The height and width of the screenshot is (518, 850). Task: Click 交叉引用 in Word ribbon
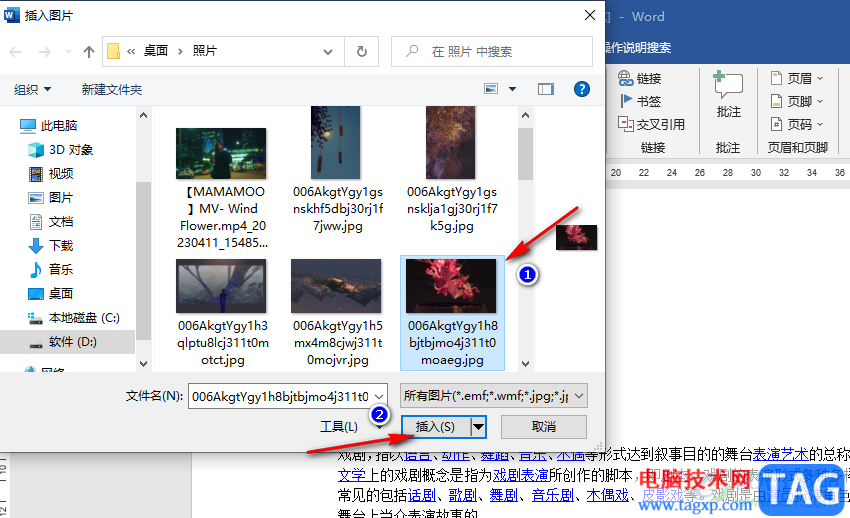[651, 125]
